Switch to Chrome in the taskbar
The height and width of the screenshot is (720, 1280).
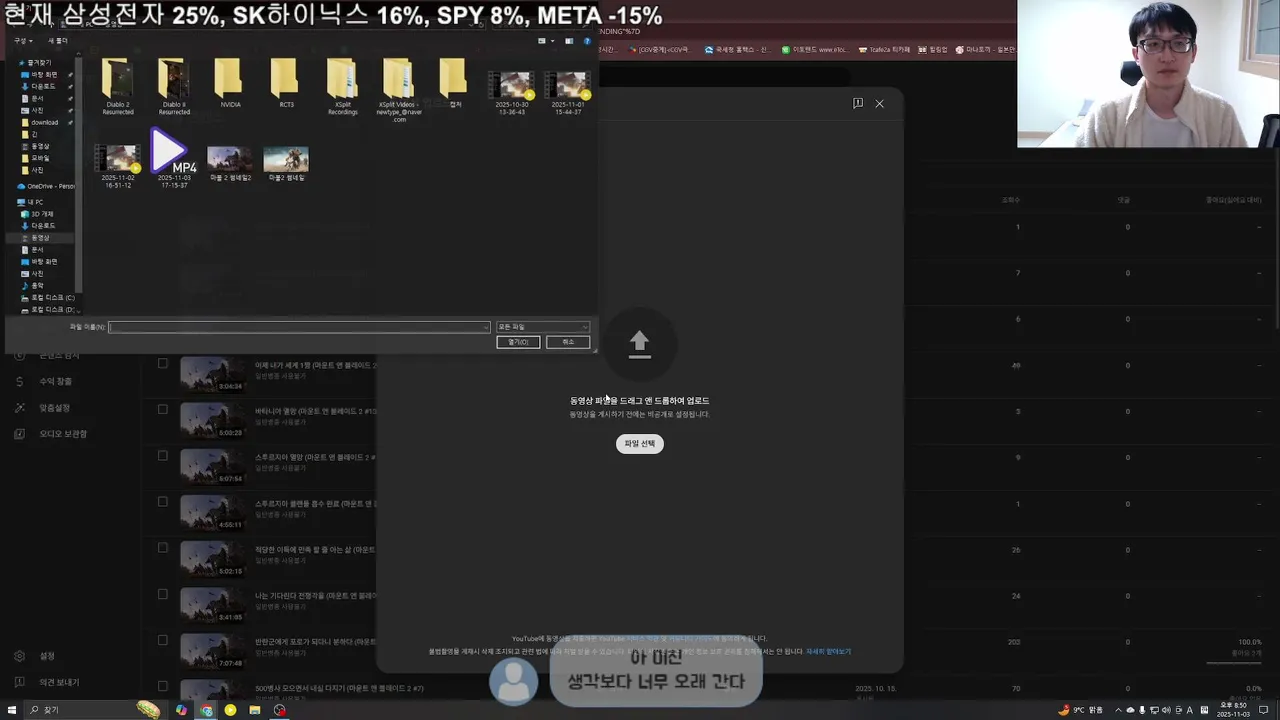(206, 710)
